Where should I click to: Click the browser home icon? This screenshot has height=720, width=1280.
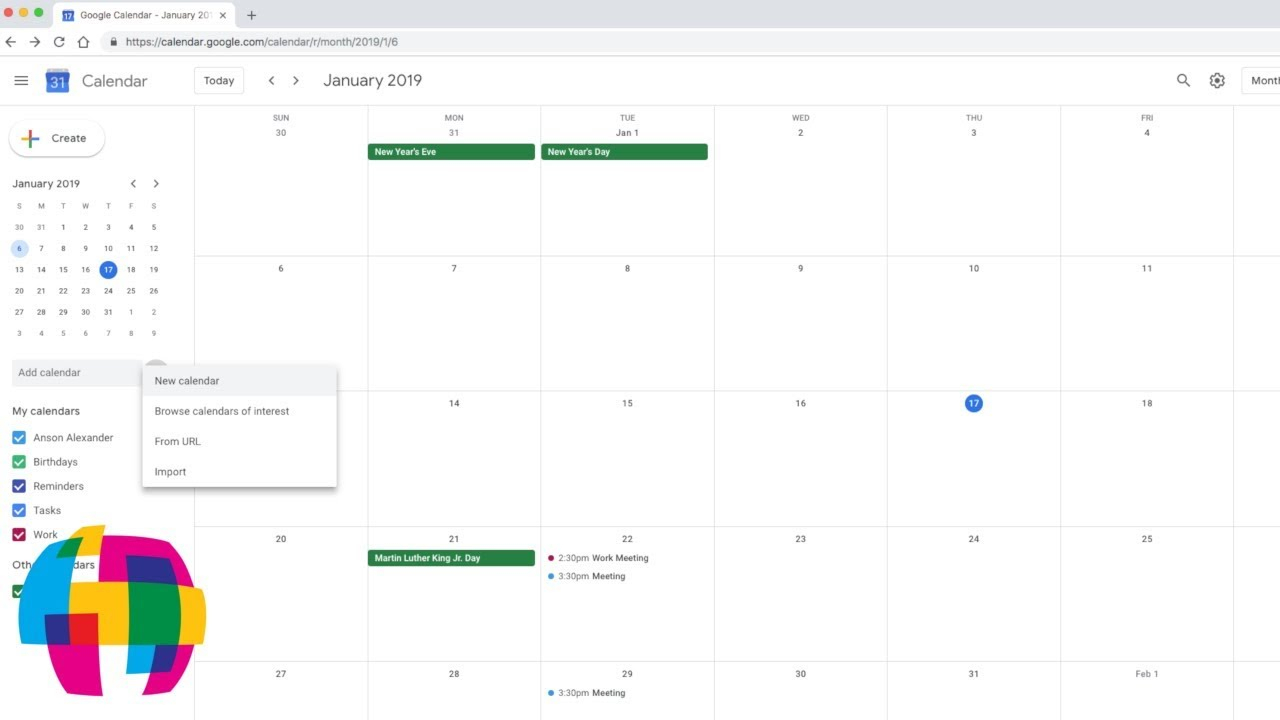coord(83,42)
